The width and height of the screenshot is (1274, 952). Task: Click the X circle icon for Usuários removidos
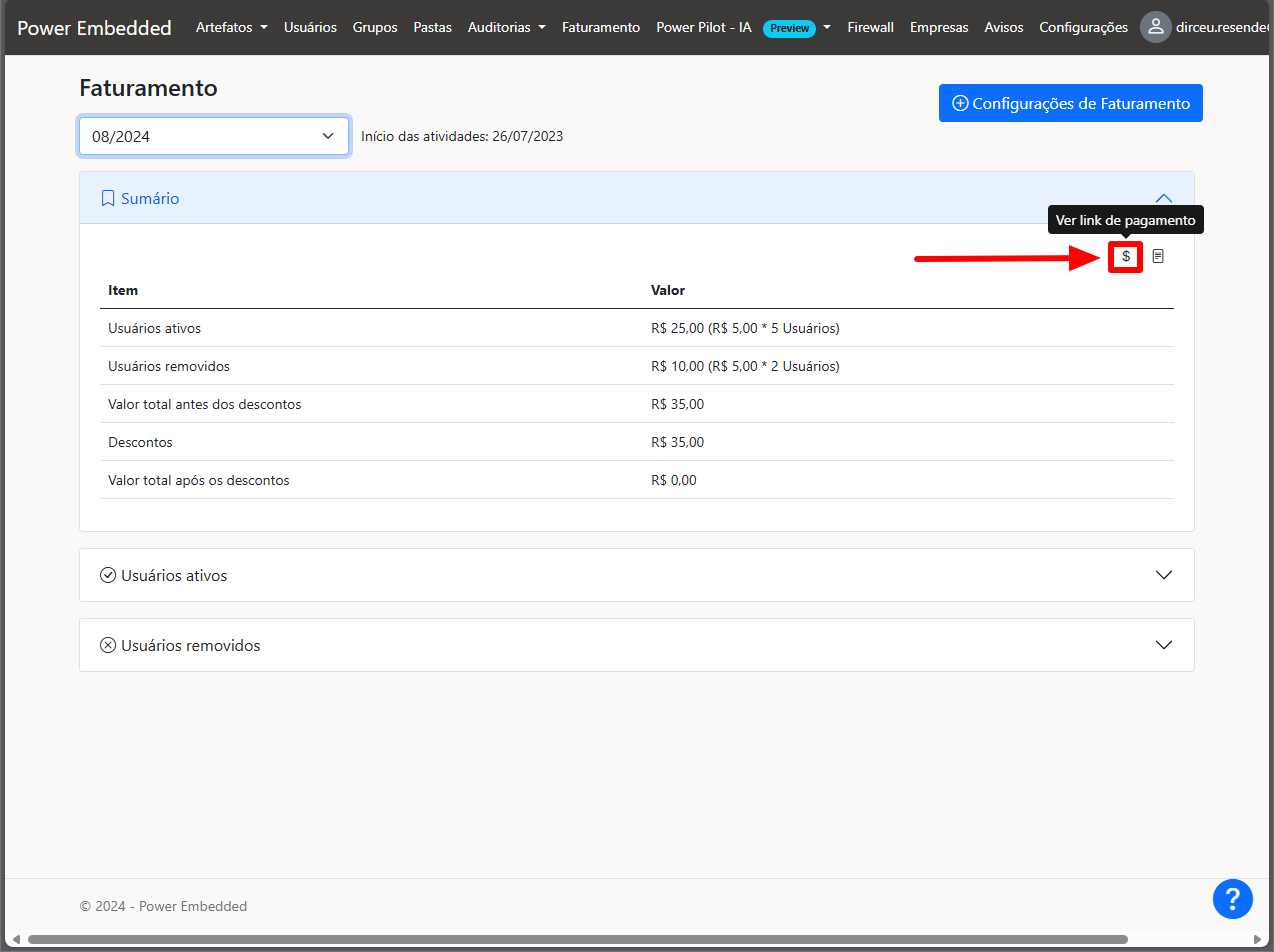coord(108,645)
